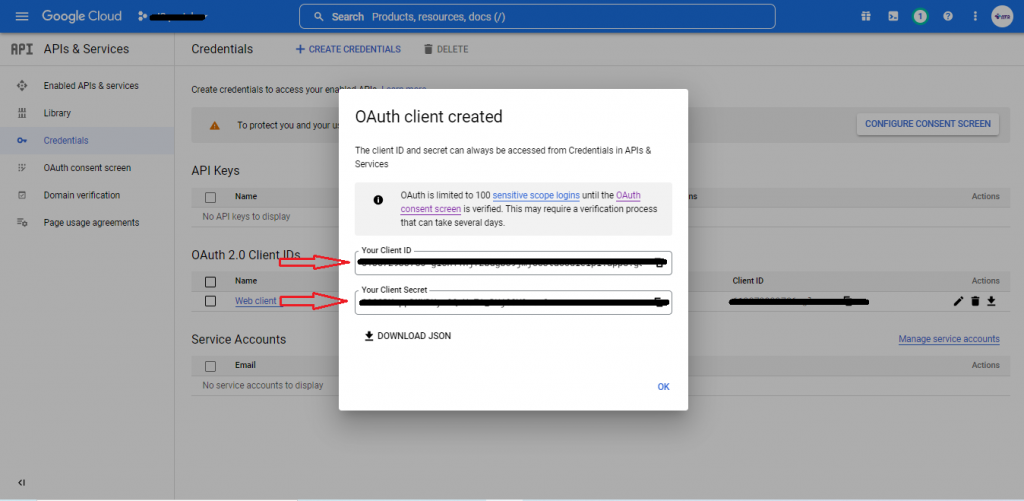The height and width of the screenshot is (501, 1024).
Task: Click the Your Client ID field
Action: 513,263
